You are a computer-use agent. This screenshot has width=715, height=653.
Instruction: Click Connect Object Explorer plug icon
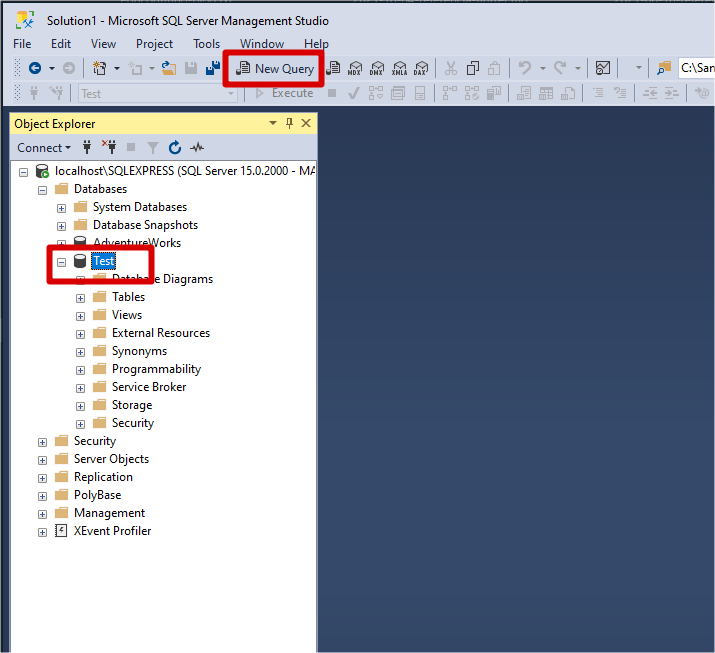coord(87,147)
